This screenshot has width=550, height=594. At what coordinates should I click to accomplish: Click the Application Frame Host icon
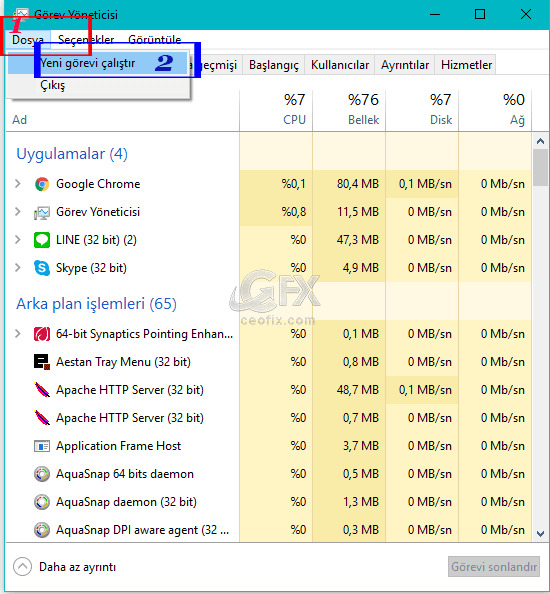click(42, 446)
